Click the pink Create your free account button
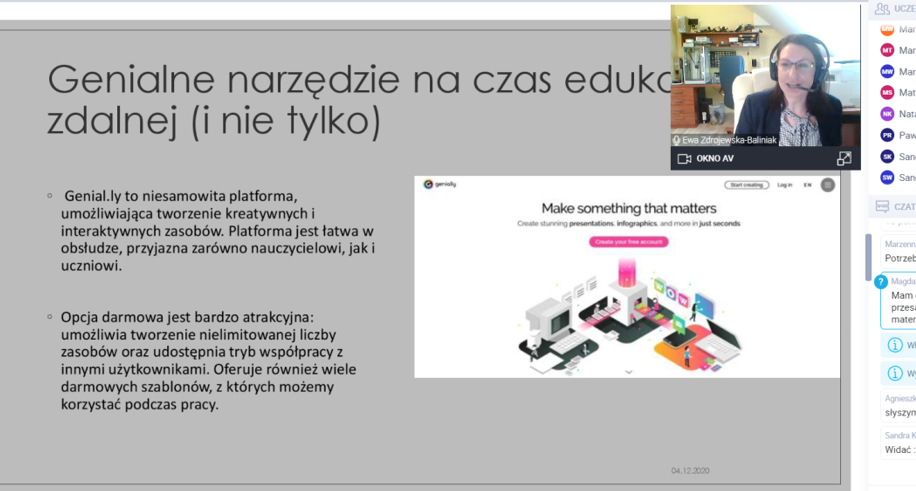 click(628, 242)
